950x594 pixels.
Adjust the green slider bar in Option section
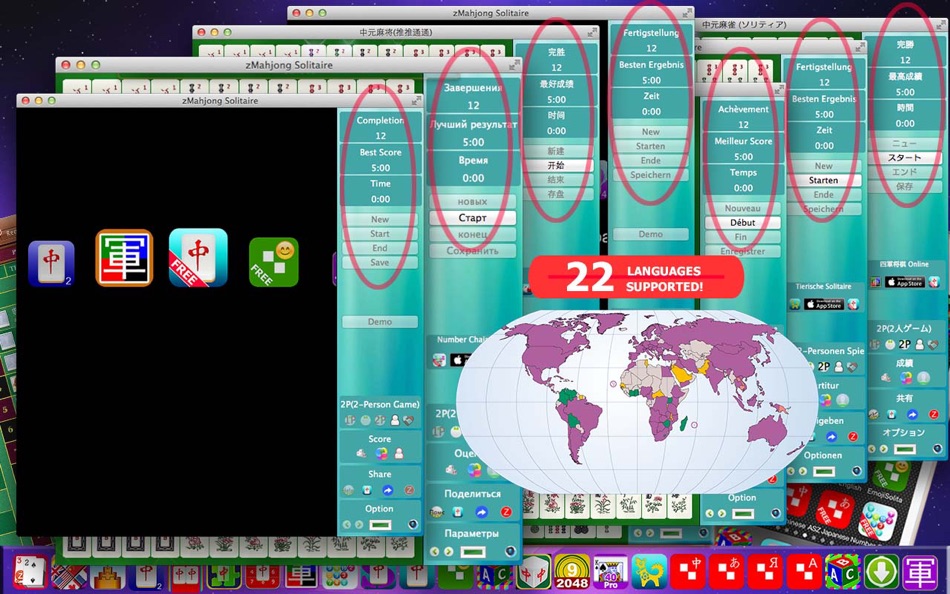(381, 524)
